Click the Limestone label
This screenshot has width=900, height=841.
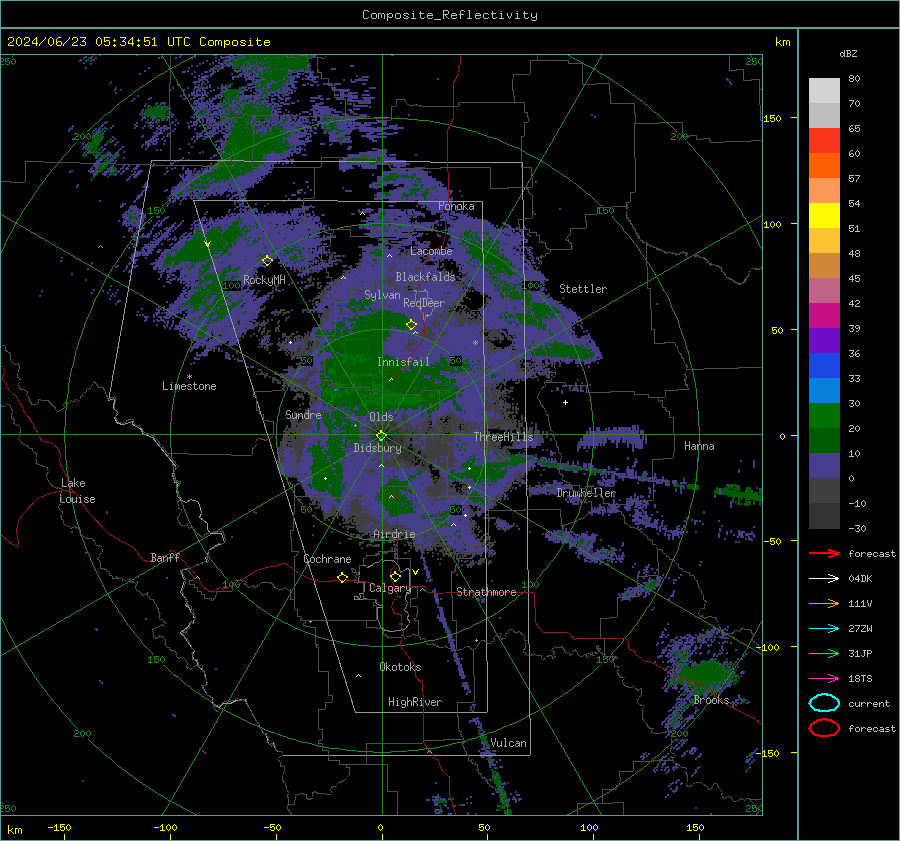(189, 386)
